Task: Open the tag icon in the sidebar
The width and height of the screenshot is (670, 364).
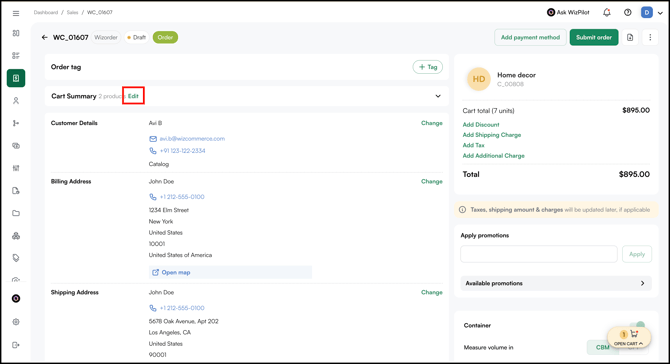Action: [x=16, y=258]
